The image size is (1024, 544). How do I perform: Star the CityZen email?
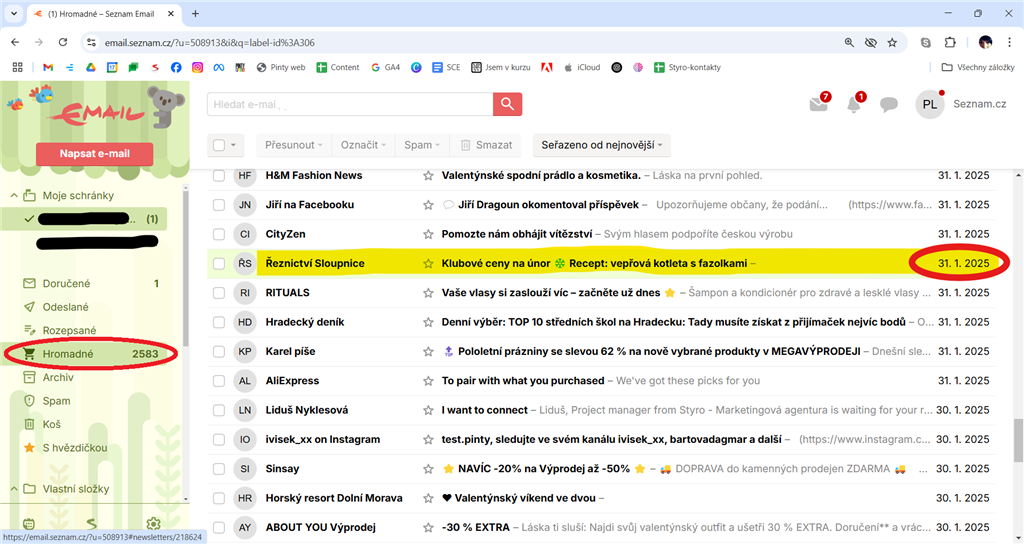click(428, 234)
